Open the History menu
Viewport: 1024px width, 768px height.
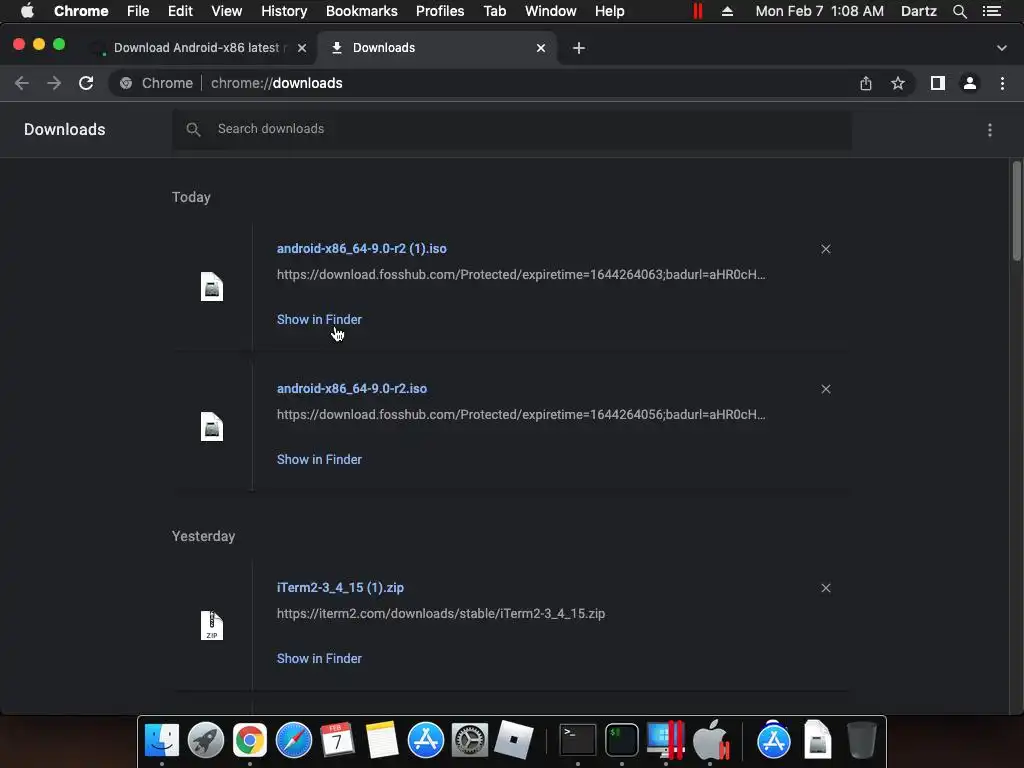pos(284,11)
